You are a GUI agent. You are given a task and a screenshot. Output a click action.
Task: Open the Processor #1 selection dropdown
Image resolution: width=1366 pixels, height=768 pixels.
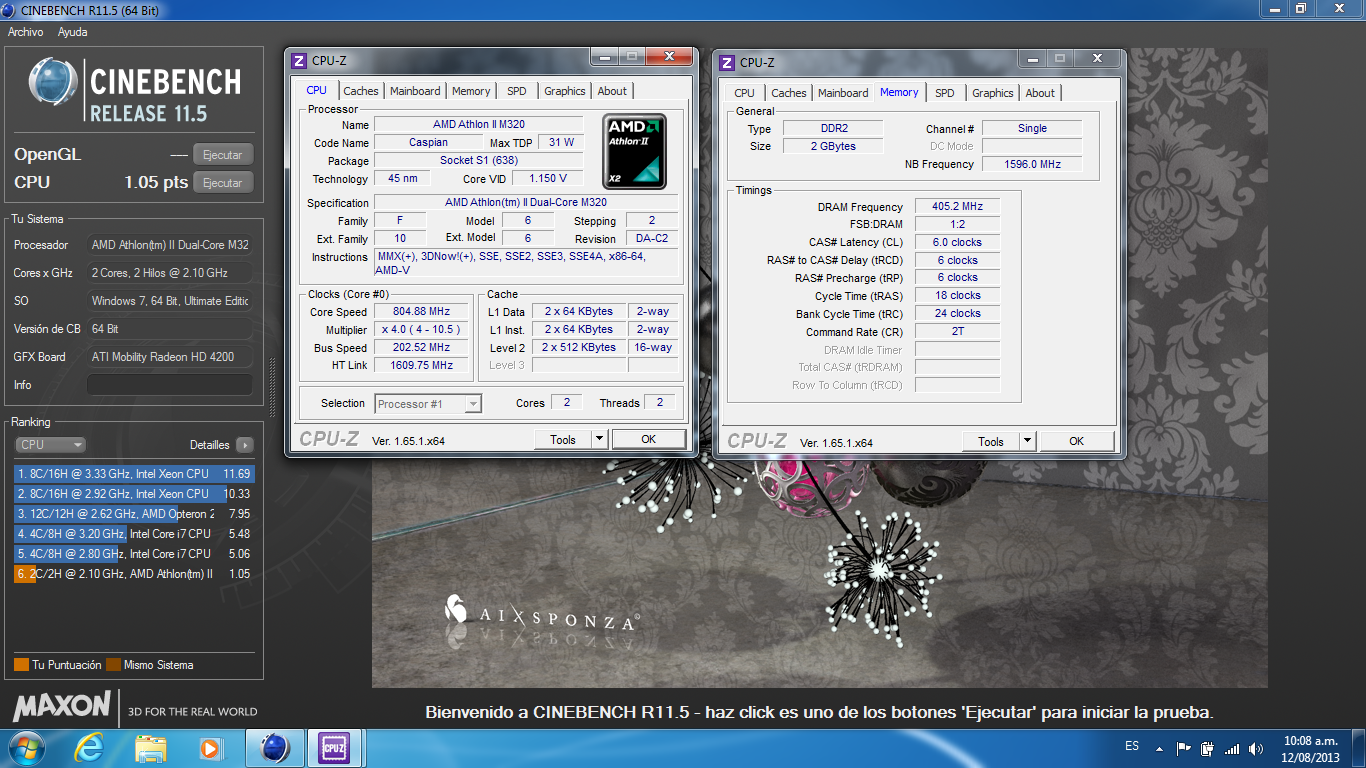(x=428, y=404)
